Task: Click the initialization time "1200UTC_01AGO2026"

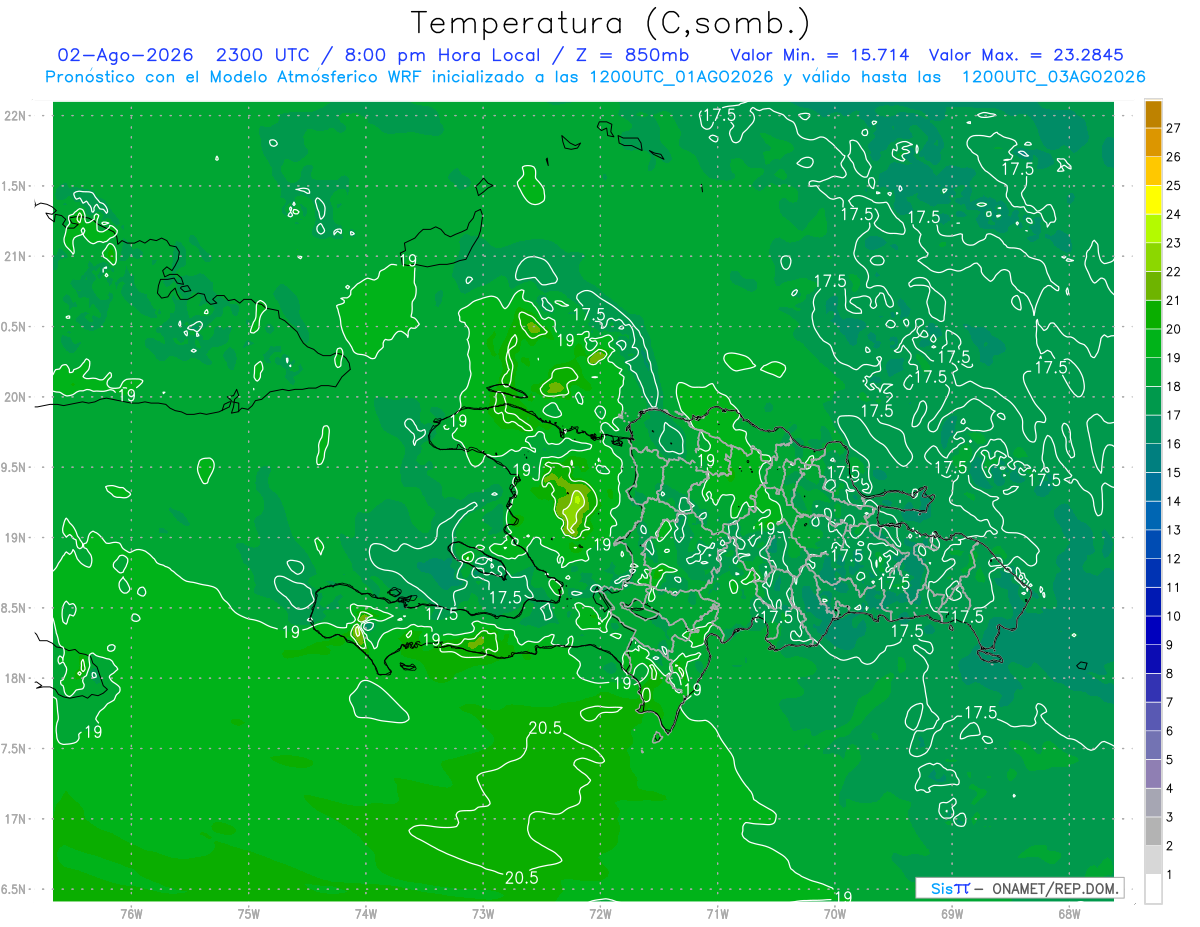Action: click(x=680, y=77)
